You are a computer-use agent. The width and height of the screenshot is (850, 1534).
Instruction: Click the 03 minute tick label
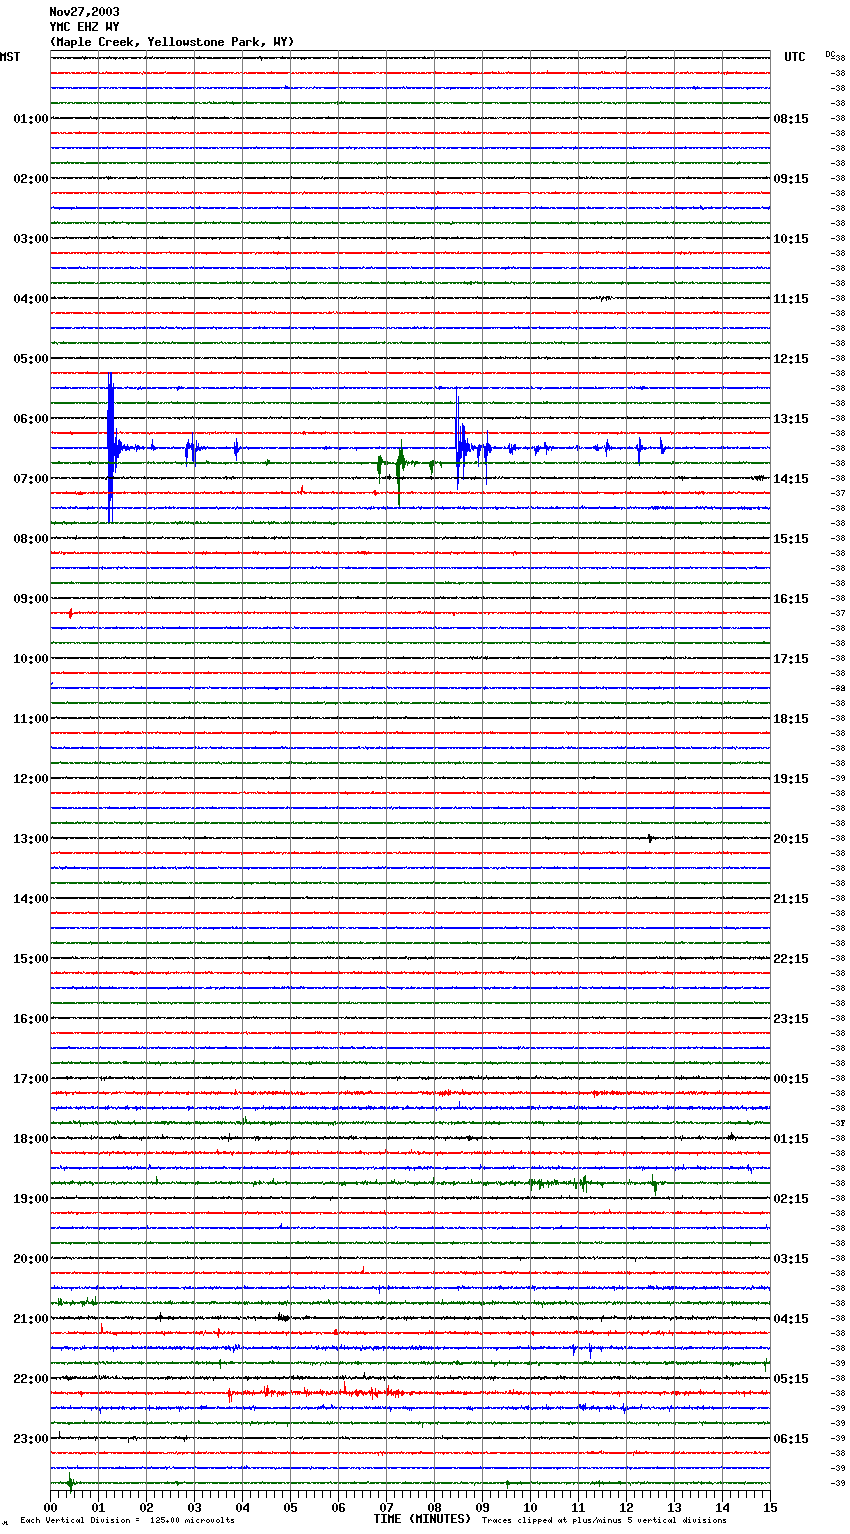pyautogui.click(x=194, y=1507)
